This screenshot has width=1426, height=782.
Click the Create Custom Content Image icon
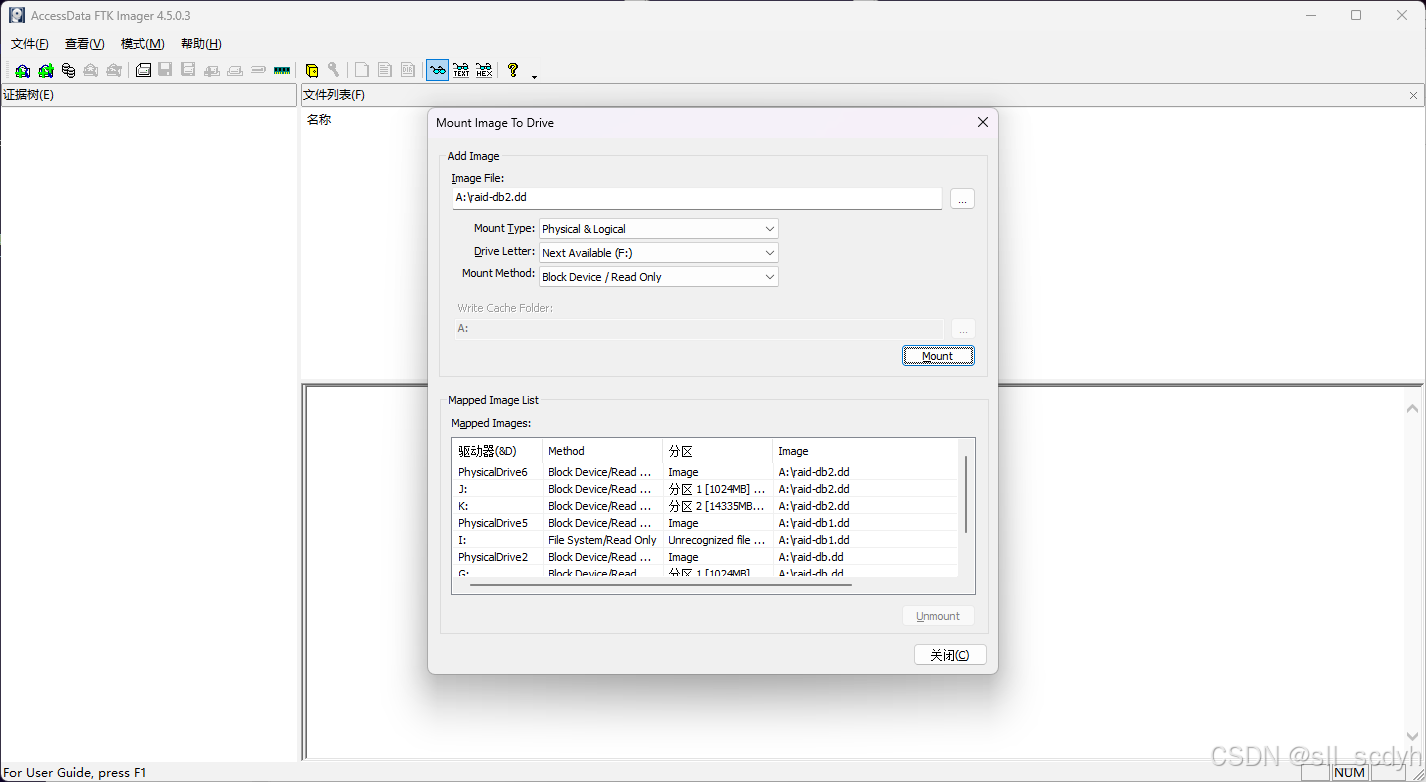coord(235,70)
